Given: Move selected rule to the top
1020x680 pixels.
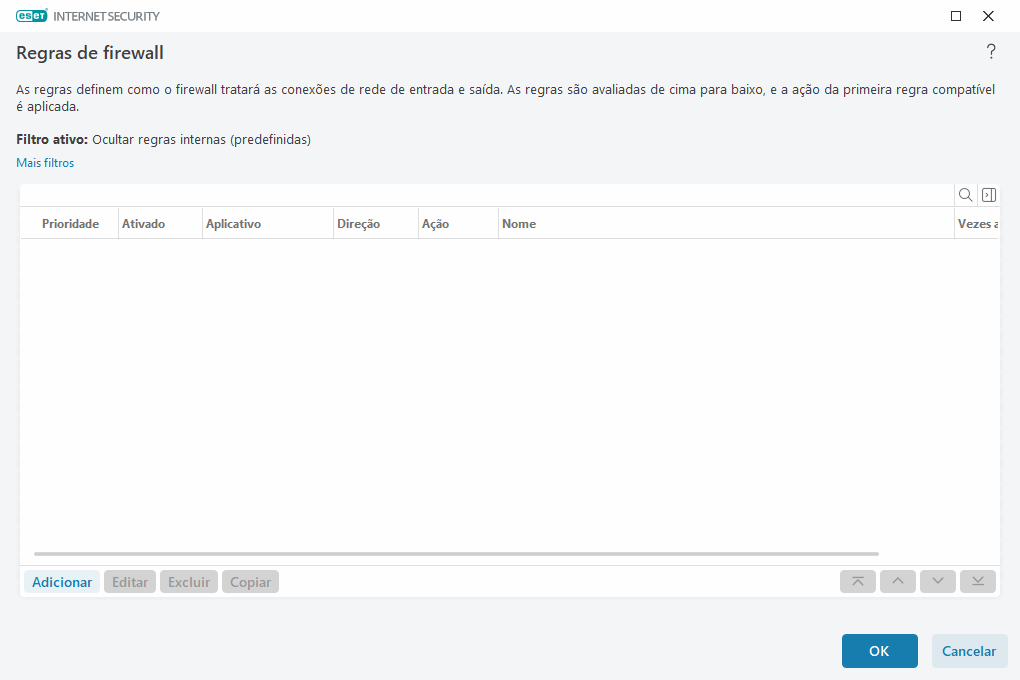Looking at the screenshot, I should coord(857,581).
